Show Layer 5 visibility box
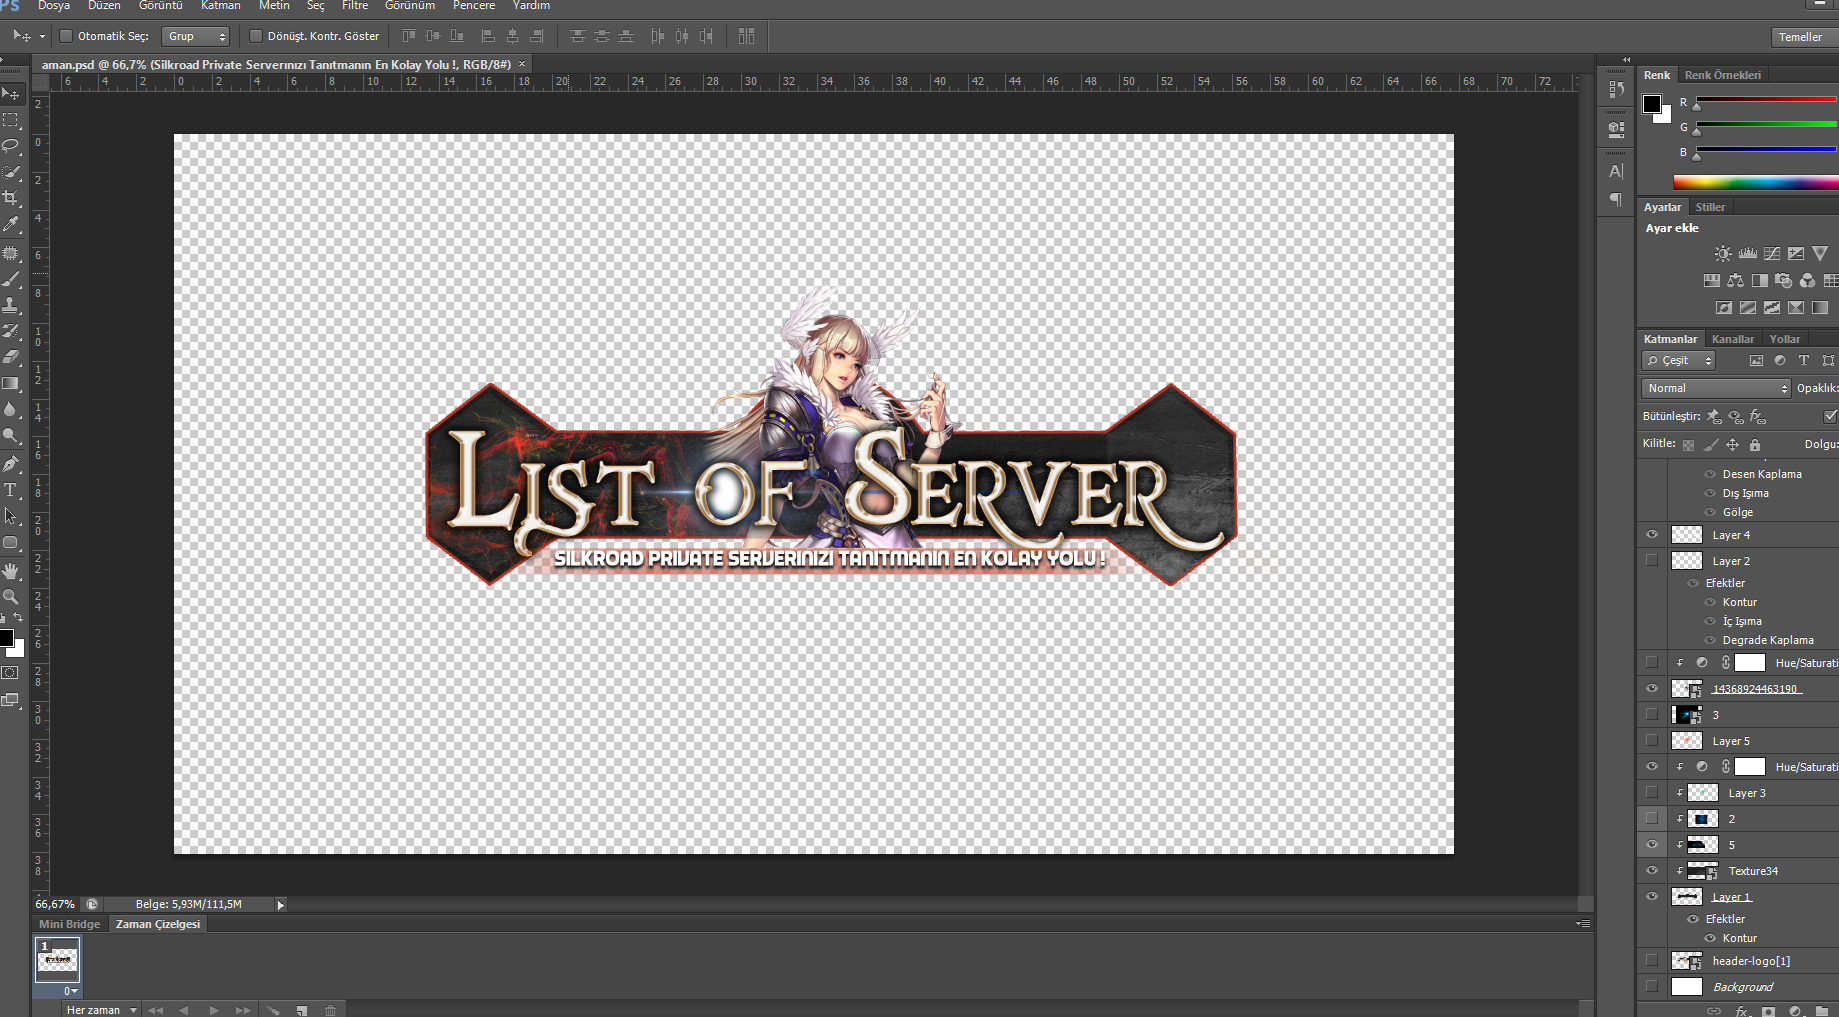Viewport: 1839px width, 1017px height. click(x=1652, y=741)
